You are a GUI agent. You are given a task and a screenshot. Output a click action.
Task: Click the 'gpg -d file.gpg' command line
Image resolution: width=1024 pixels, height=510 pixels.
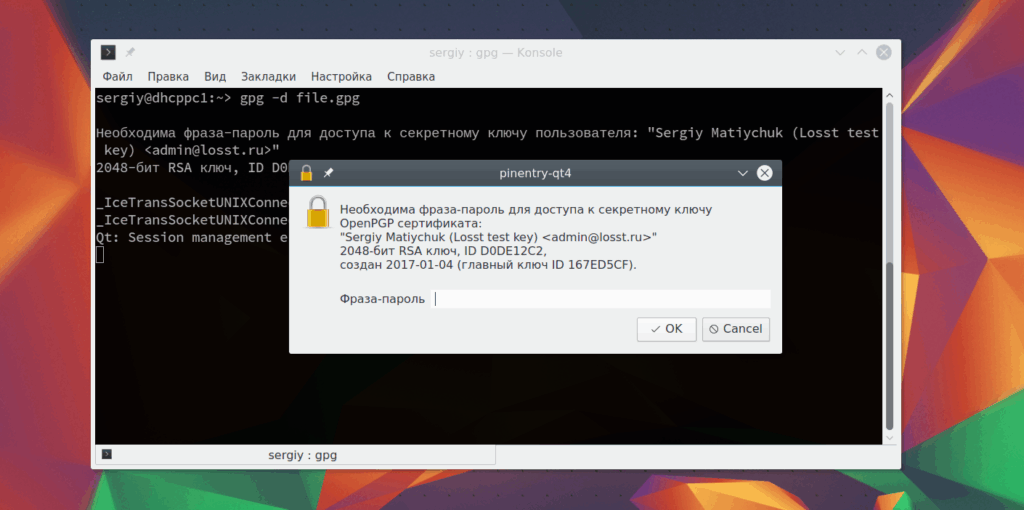[300, 99]
